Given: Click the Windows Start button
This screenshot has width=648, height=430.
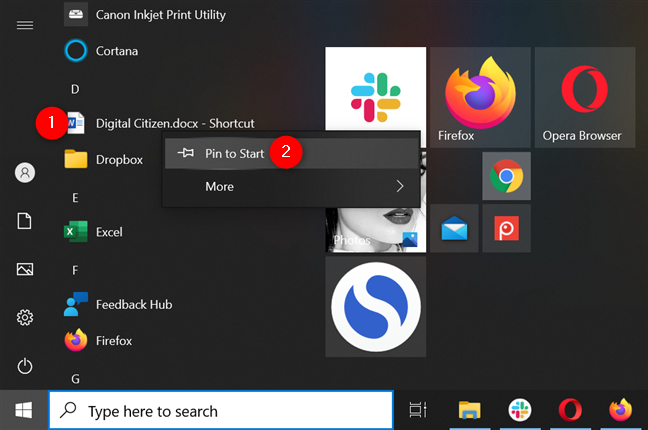Looking at the screenshot, I should click(x=24, y=411).
